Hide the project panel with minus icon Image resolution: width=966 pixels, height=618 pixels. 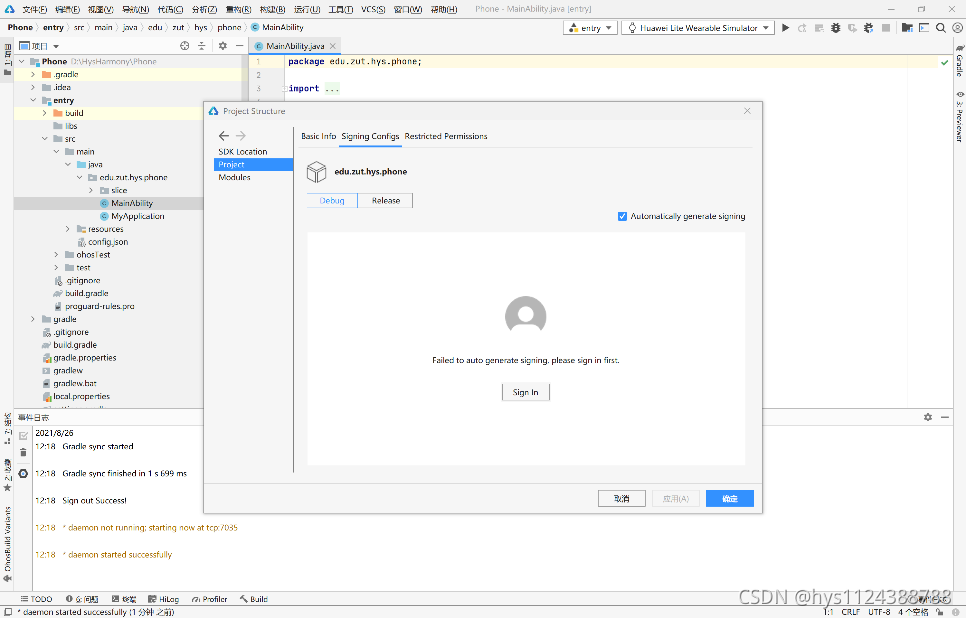click(240, 46)
